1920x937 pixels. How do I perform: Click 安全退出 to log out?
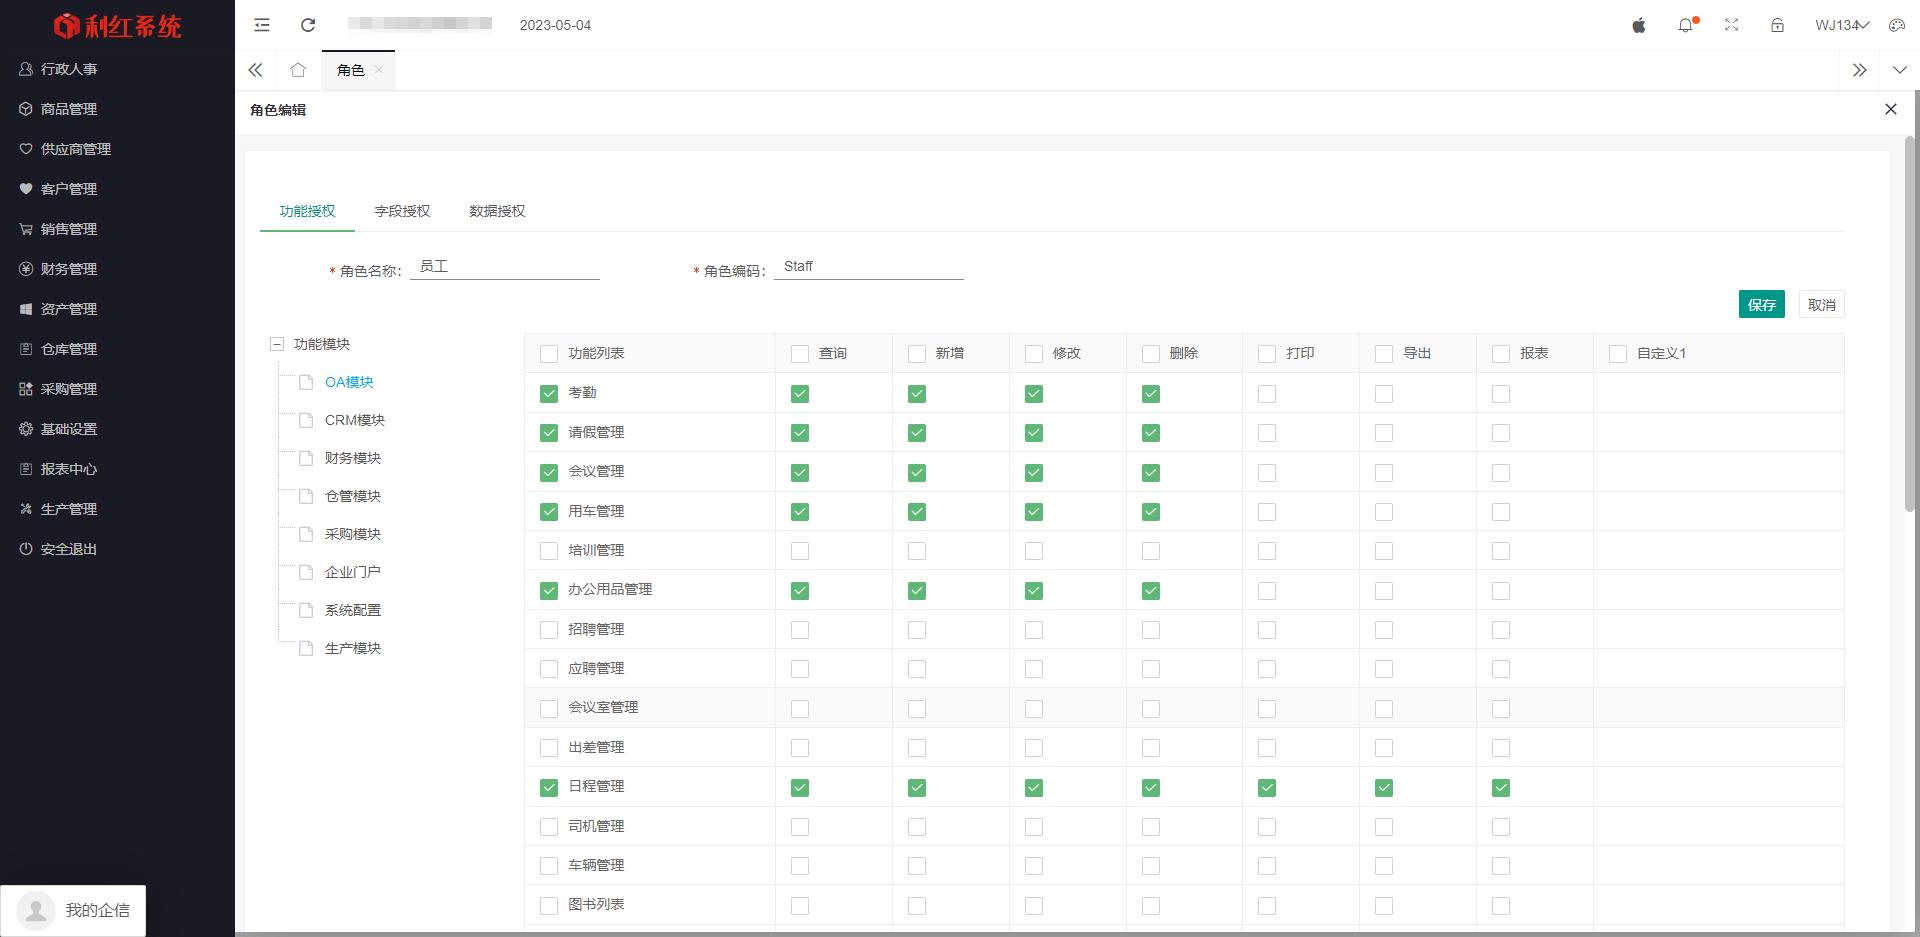tap(68, 548)
